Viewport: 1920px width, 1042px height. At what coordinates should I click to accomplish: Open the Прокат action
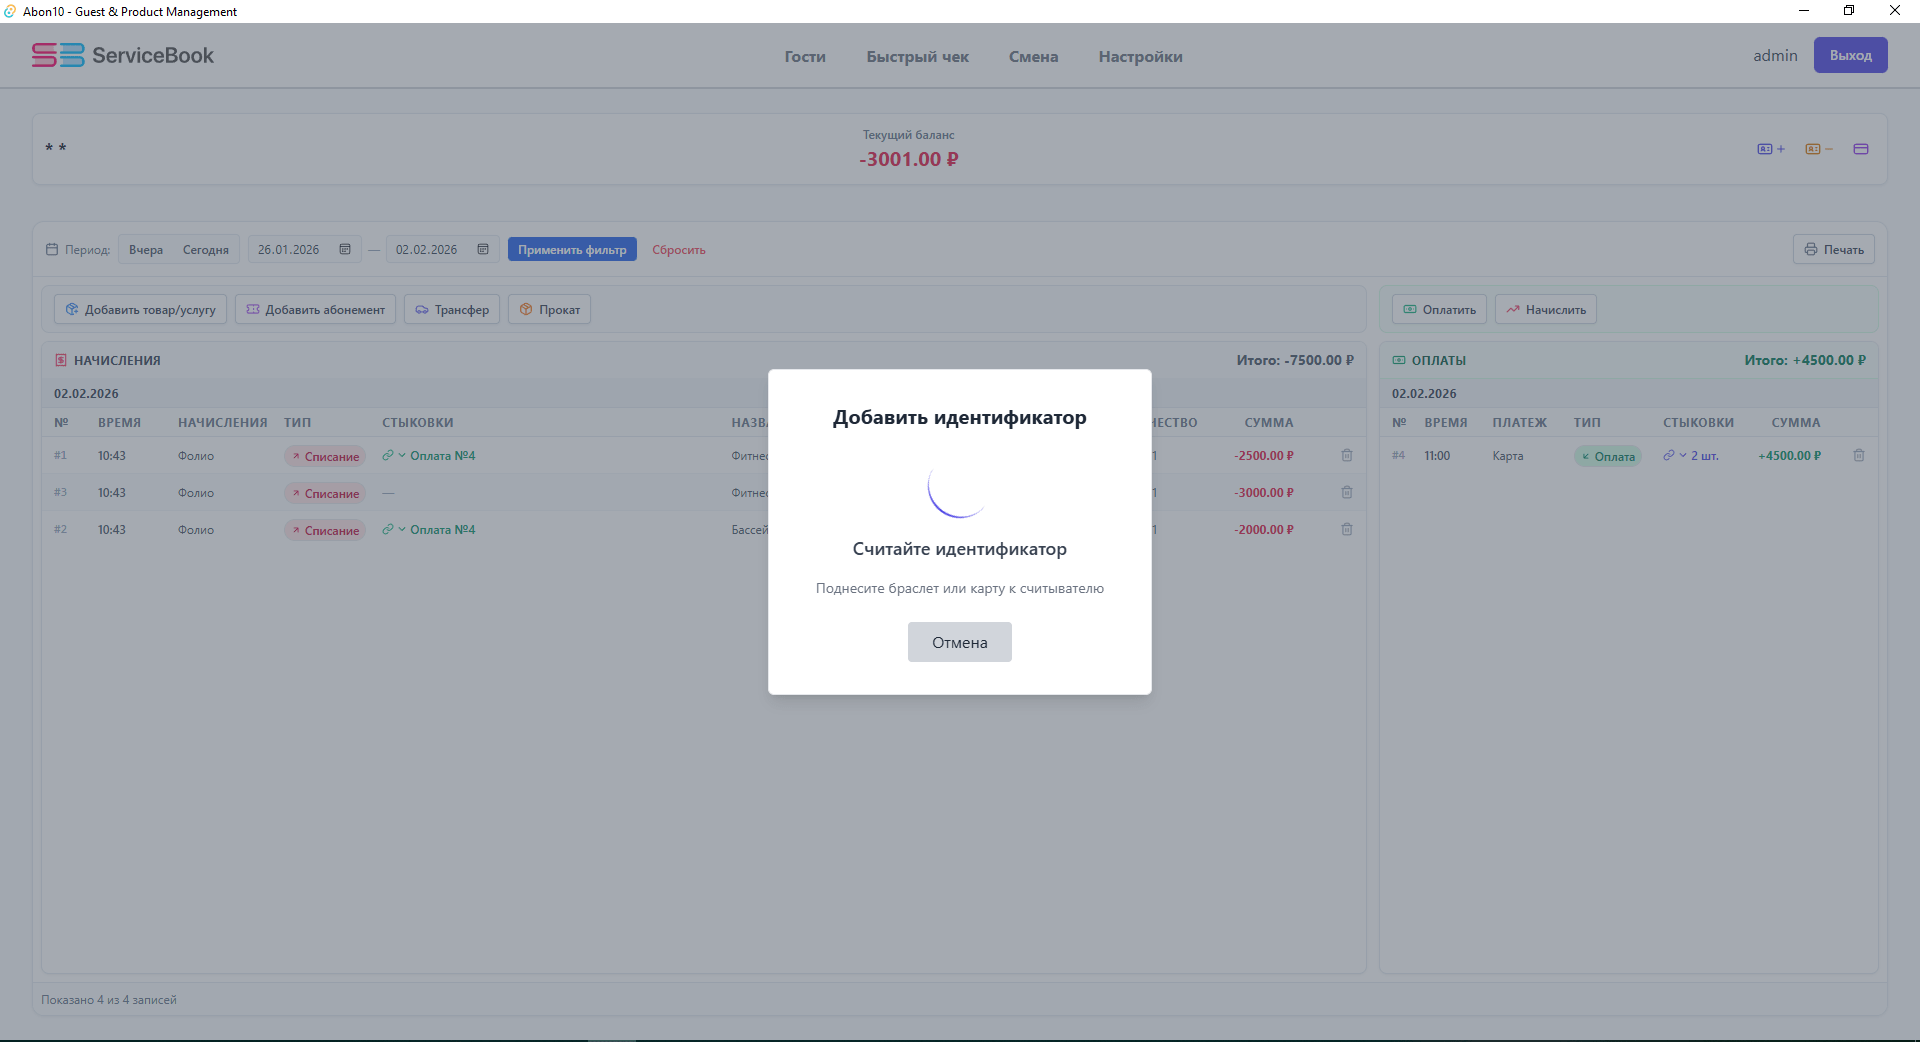550,310
